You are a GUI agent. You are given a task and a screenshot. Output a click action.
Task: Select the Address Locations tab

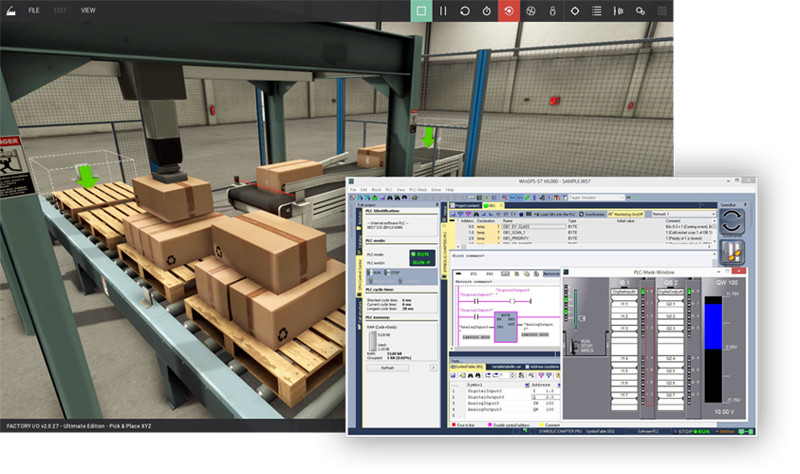click(x=542, y=367)
